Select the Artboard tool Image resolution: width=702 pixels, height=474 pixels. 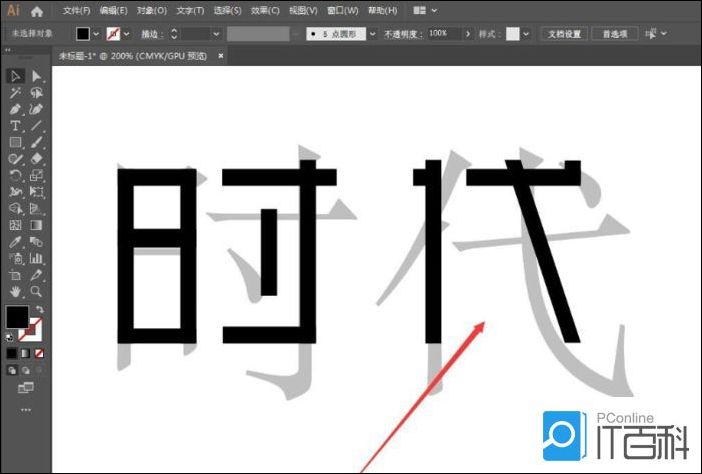15,275
